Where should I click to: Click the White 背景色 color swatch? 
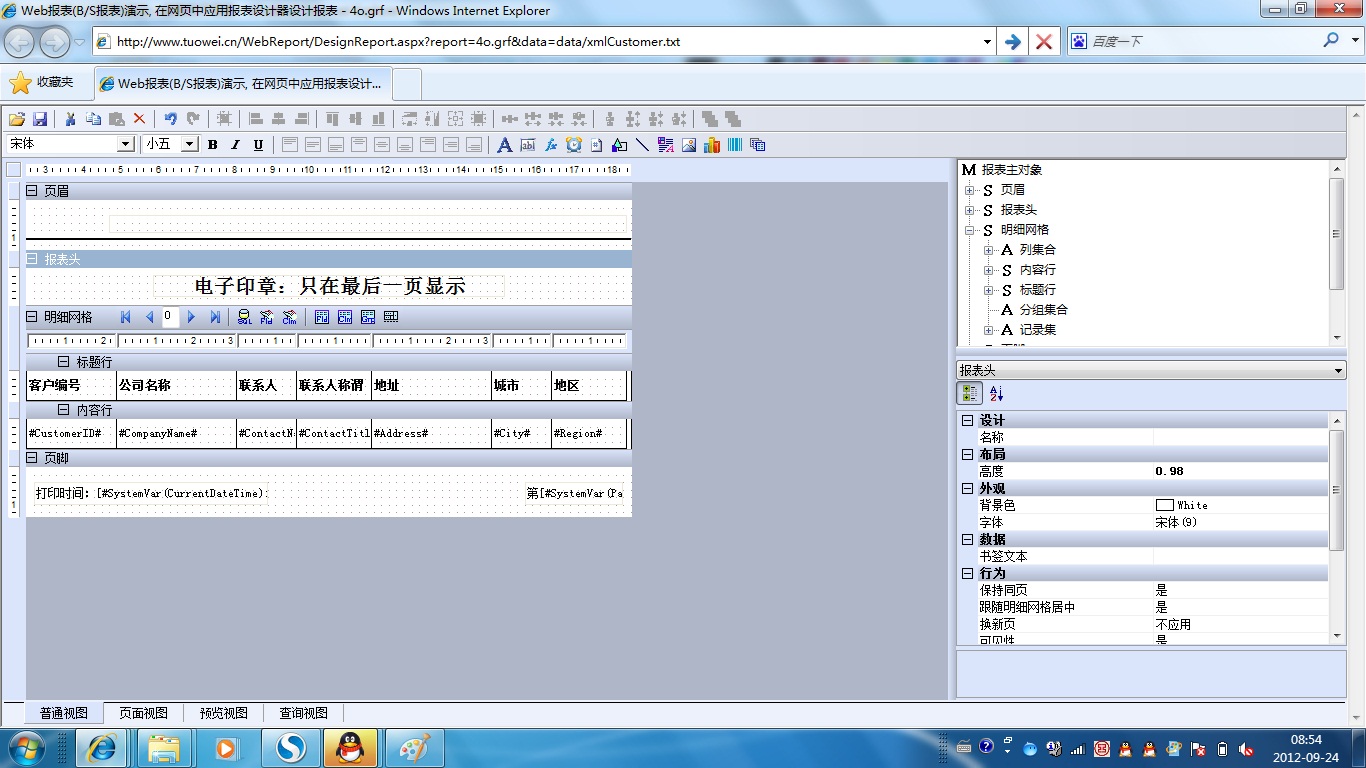pyautogui.click(x=1164, y=505)
